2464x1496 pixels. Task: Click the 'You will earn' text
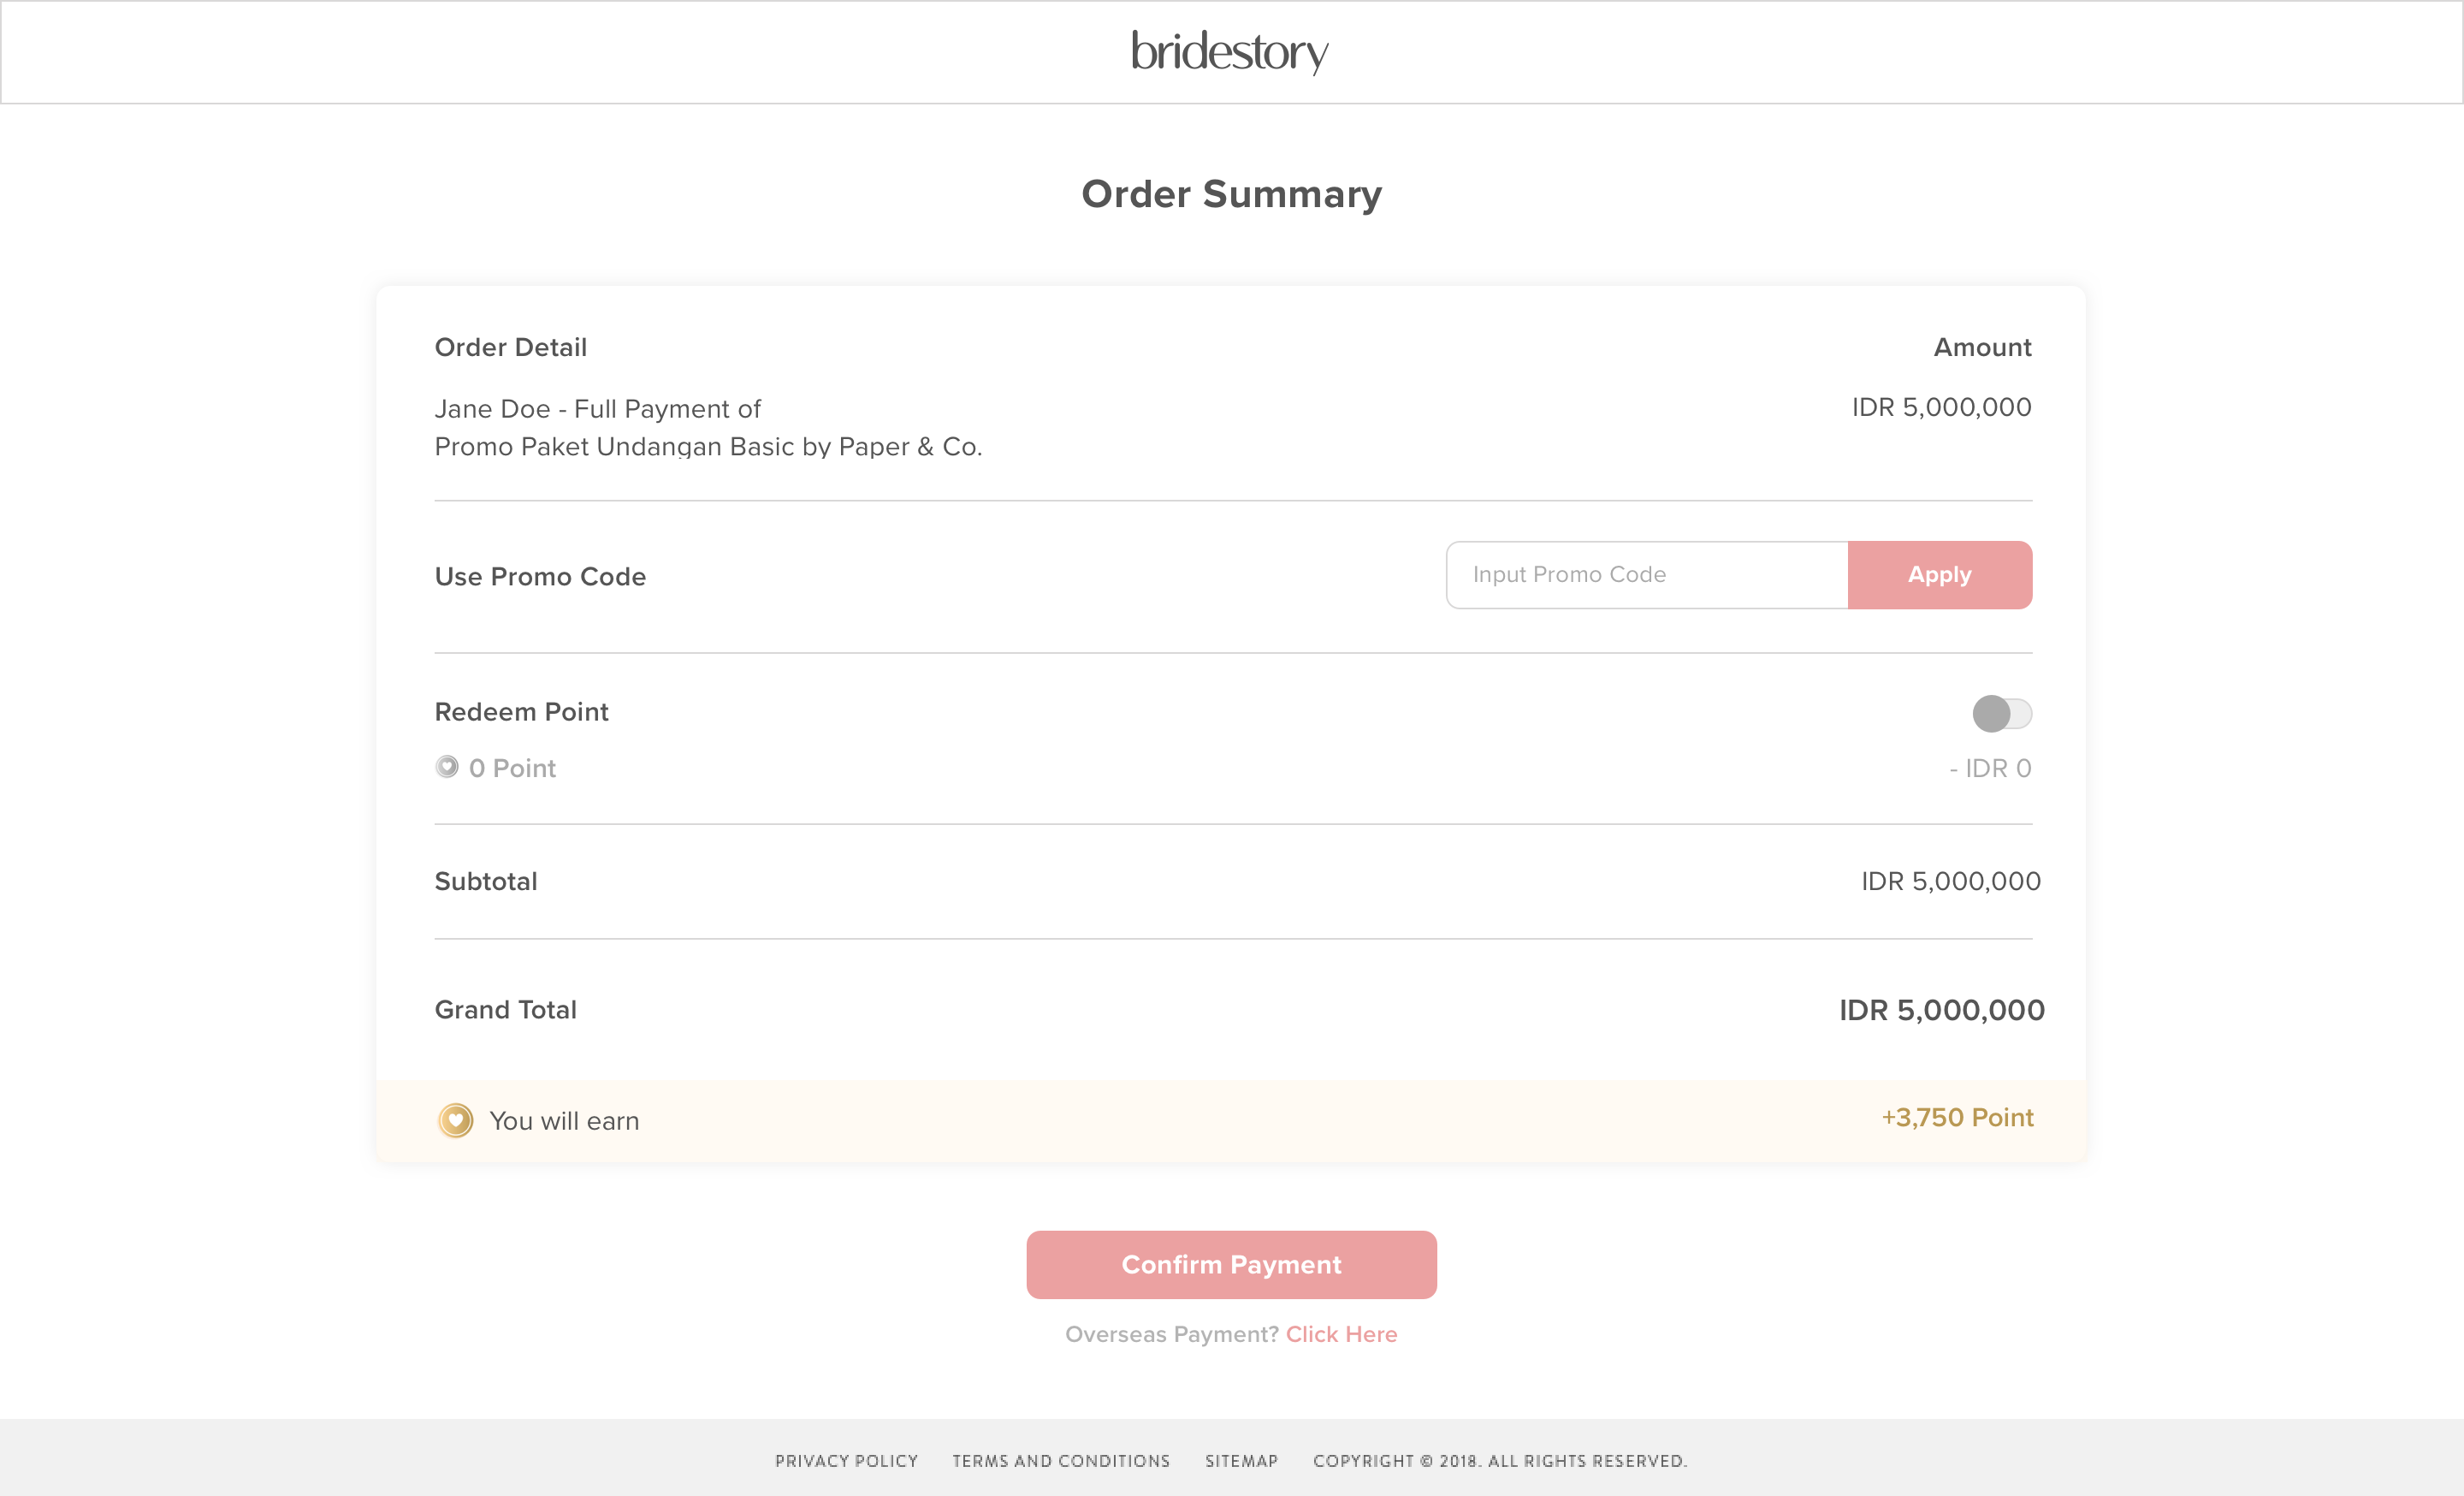coord(564,1121)
